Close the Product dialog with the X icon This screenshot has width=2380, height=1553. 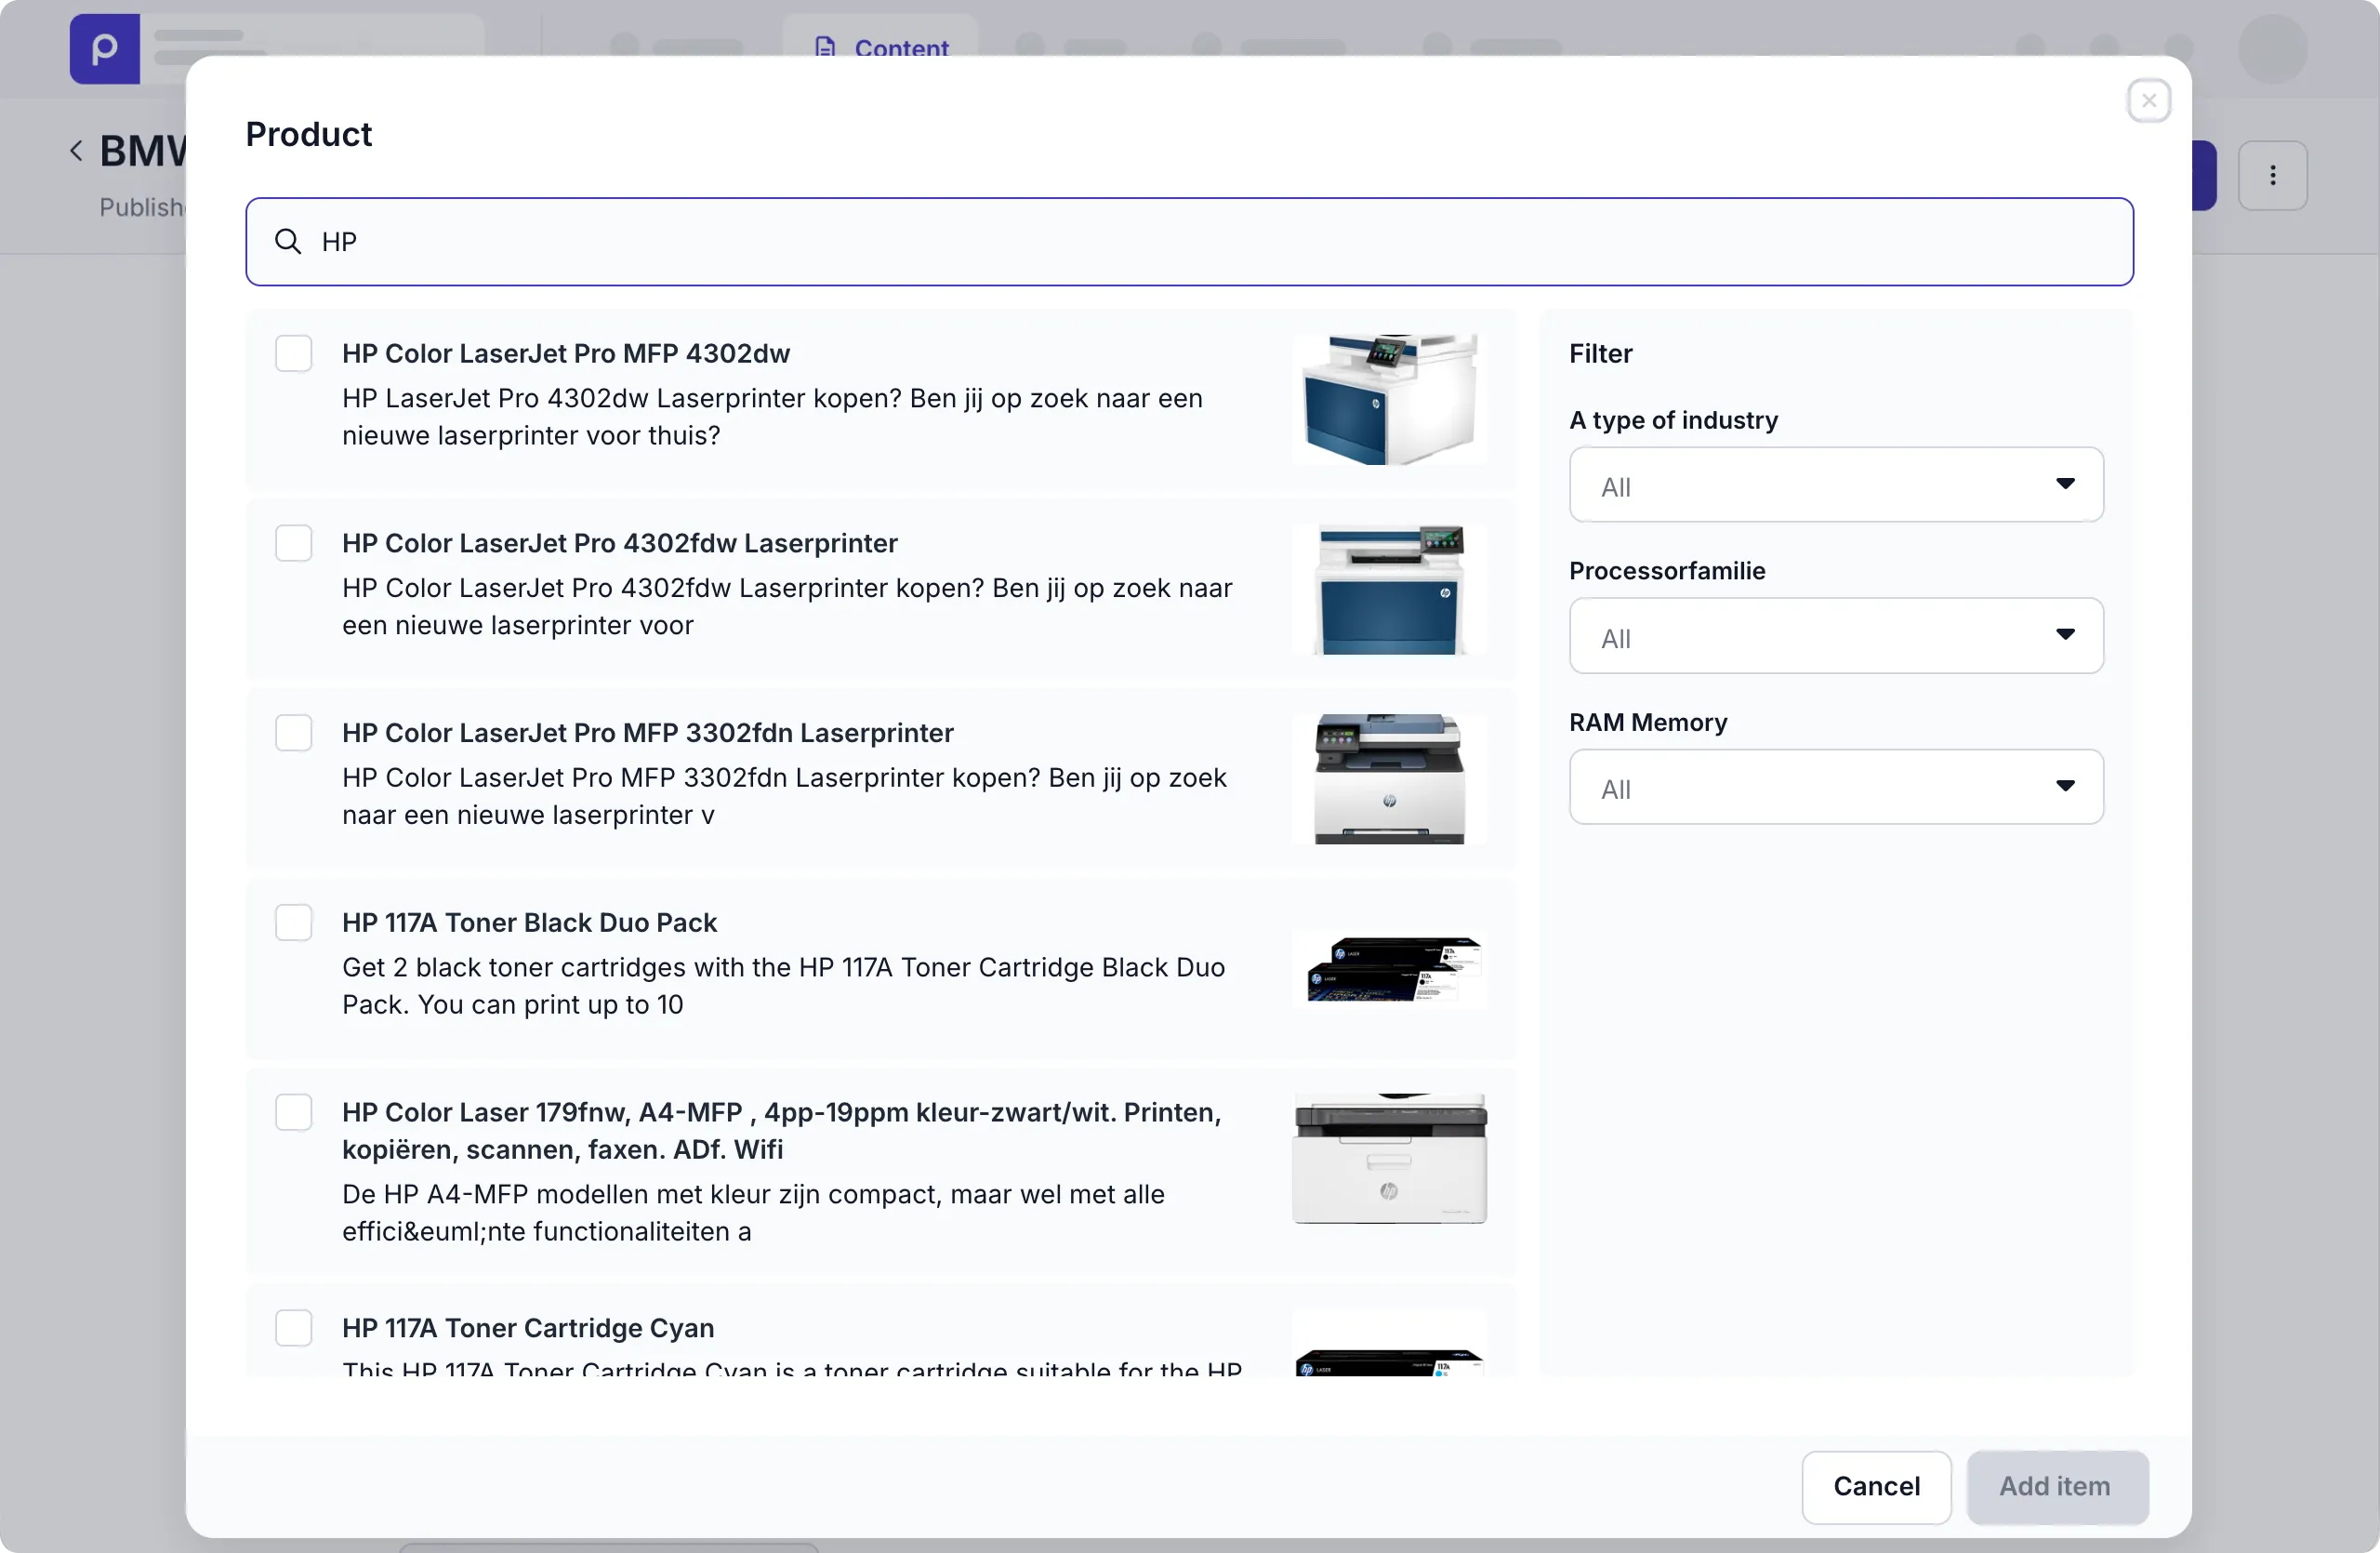pyautogui.click(x=2148, y=101)
